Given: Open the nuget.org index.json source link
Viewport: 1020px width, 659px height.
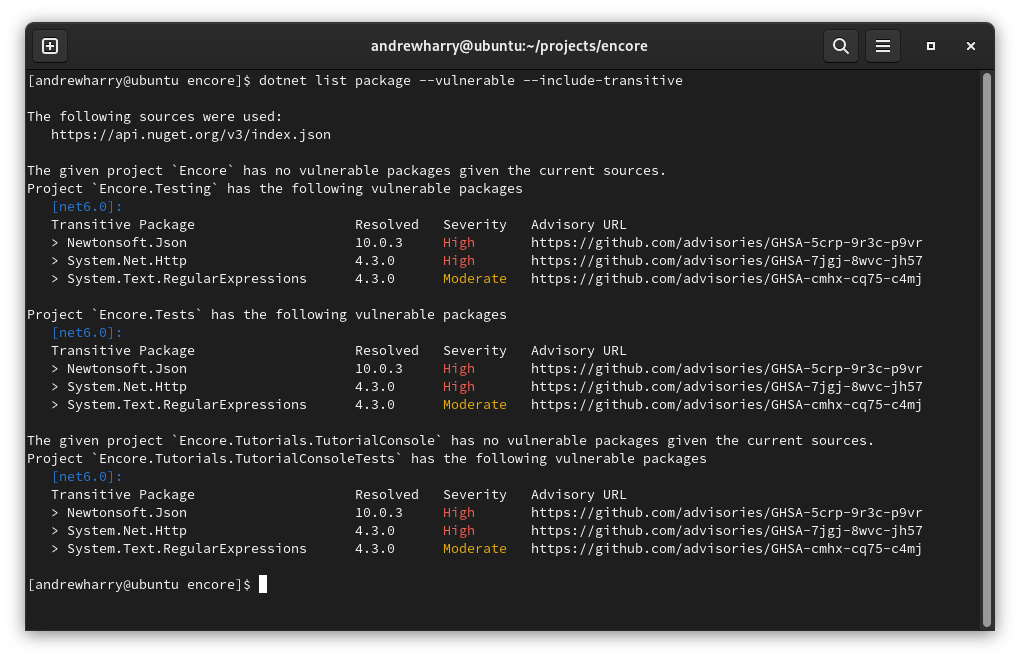Looking at the screenshot, I should [x=188, y=134].
